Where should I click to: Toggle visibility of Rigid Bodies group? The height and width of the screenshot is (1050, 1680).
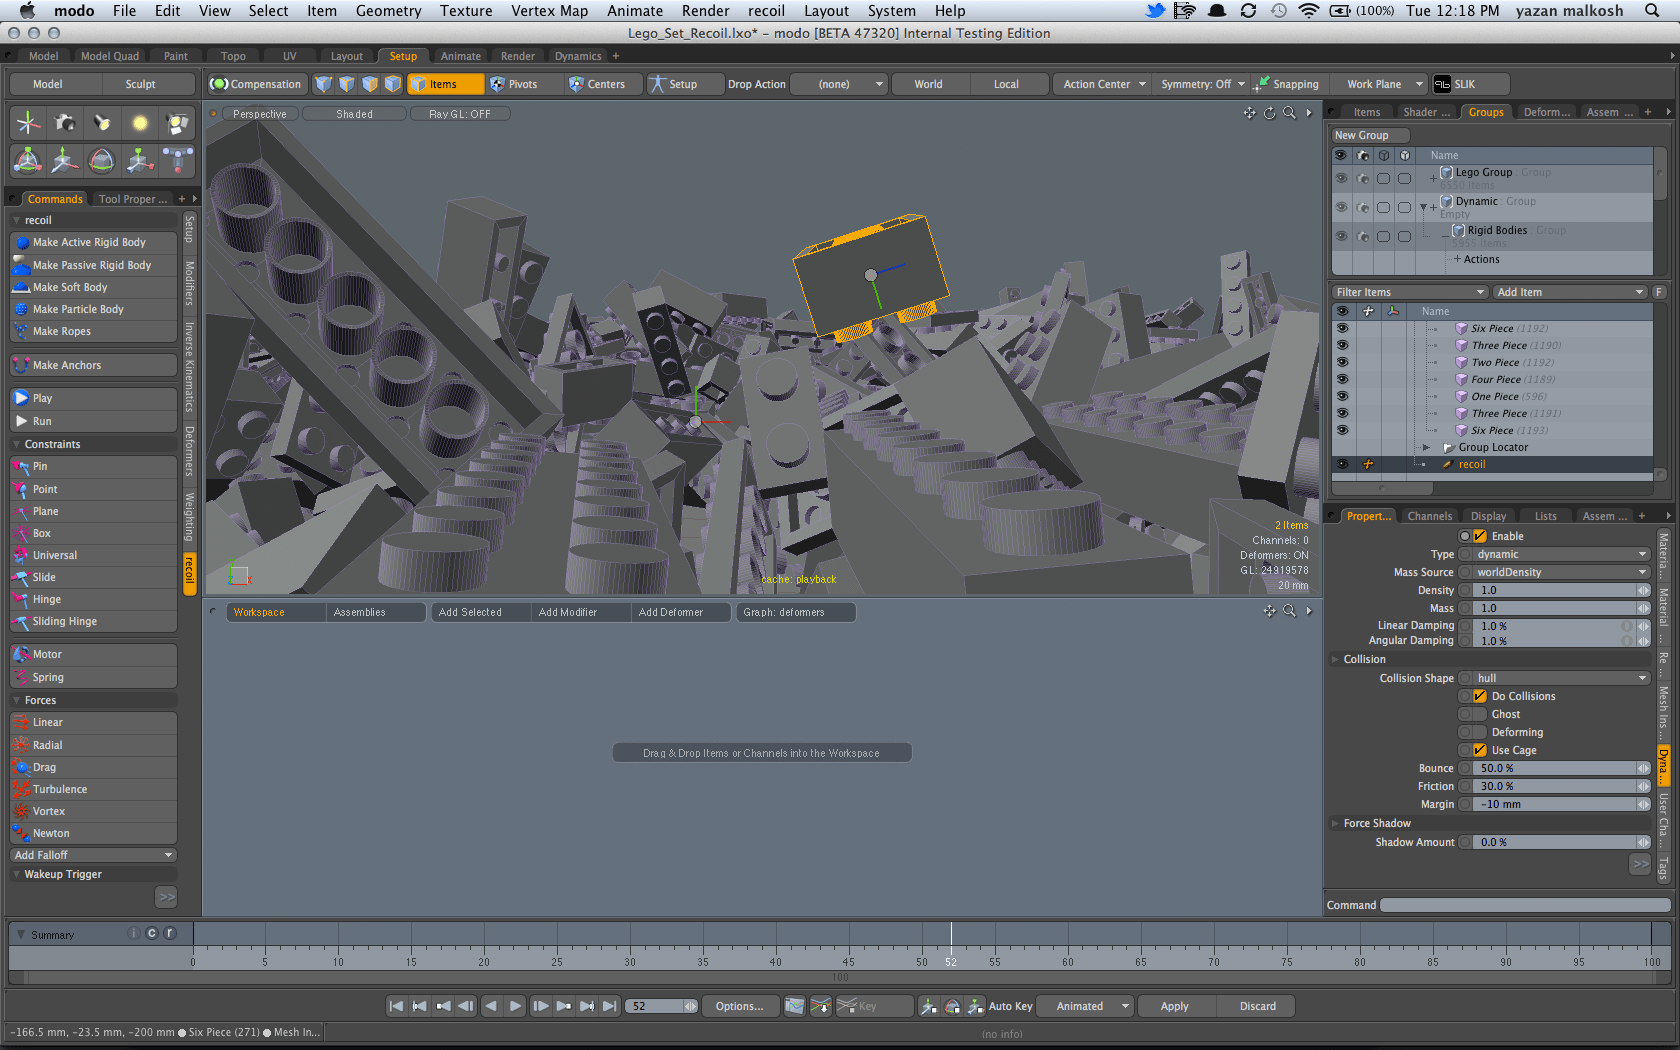[1341, 236]
